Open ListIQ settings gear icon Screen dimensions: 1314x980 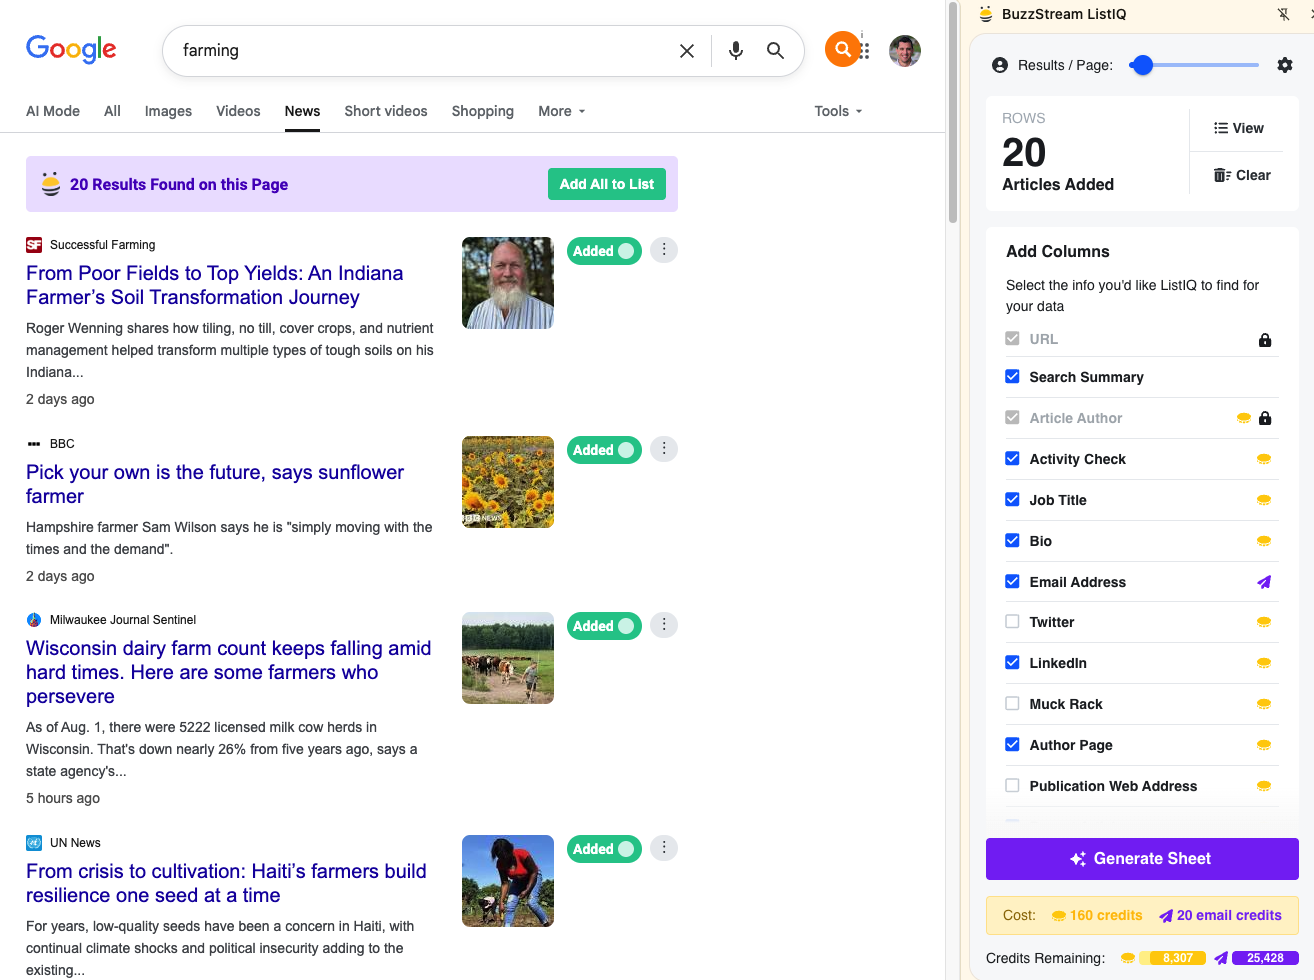(1285, 65)
